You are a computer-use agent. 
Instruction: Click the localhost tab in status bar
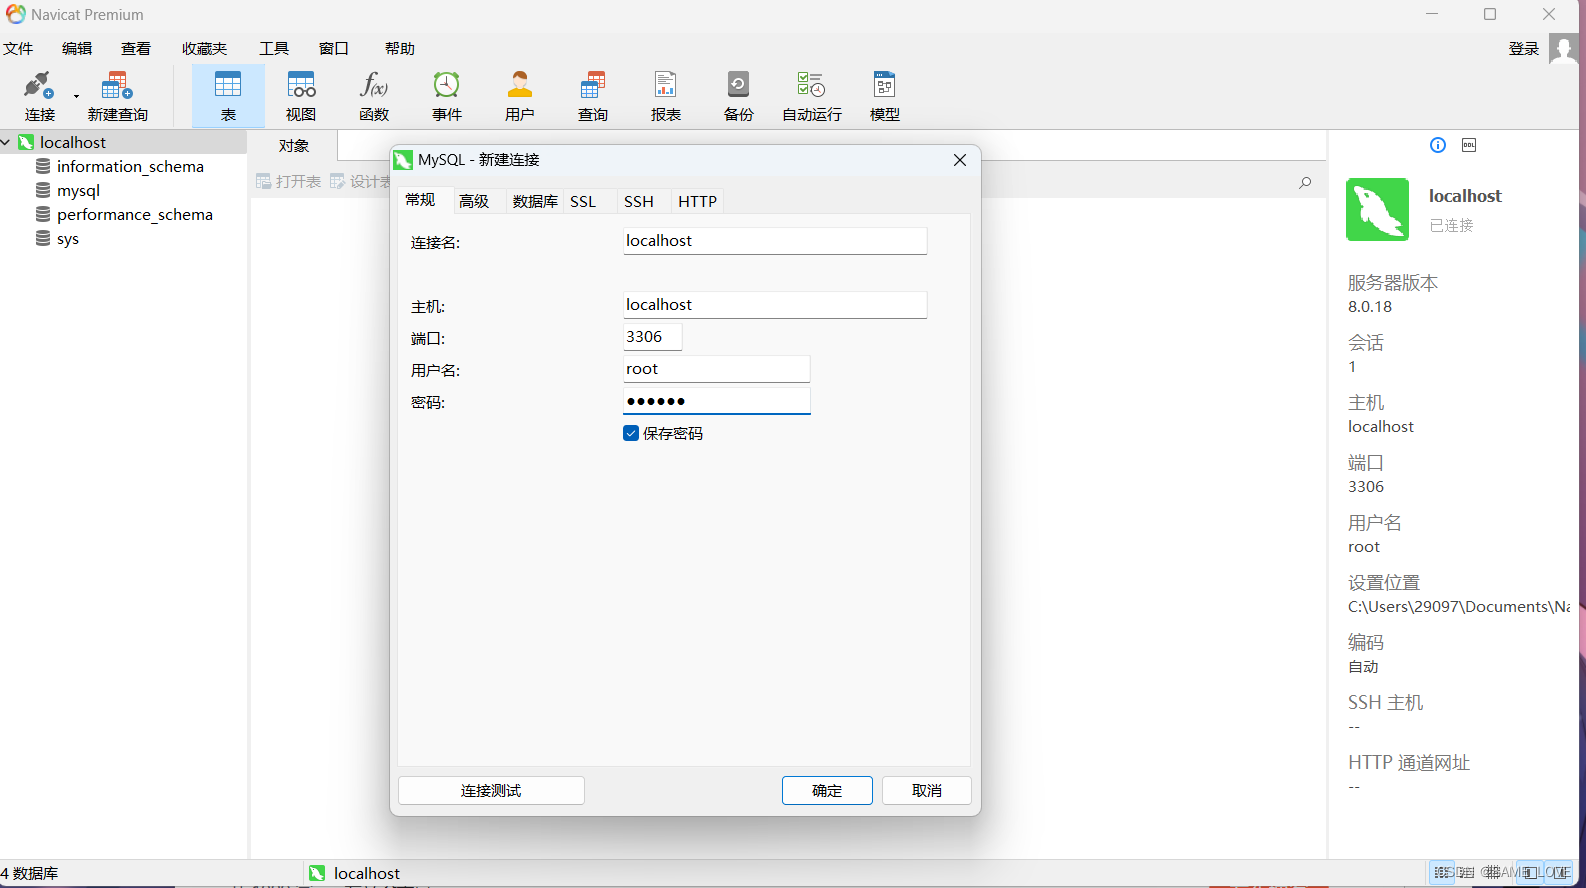355,873
